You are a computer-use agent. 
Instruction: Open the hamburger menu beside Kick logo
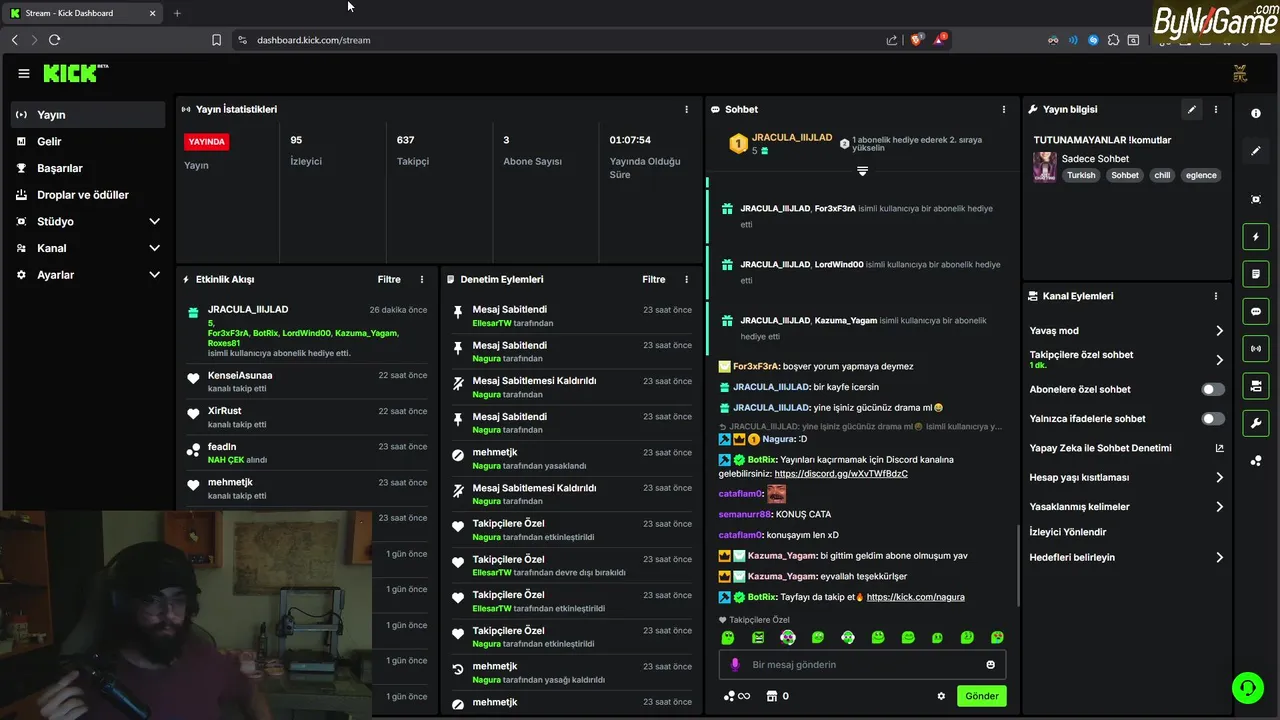click(x=23, y=73)
